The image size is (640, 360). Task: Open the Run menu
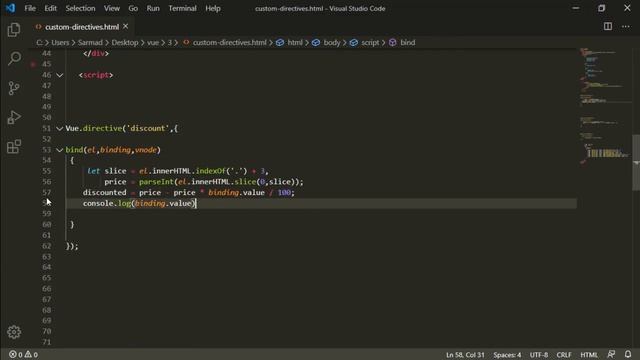[153, 8]
